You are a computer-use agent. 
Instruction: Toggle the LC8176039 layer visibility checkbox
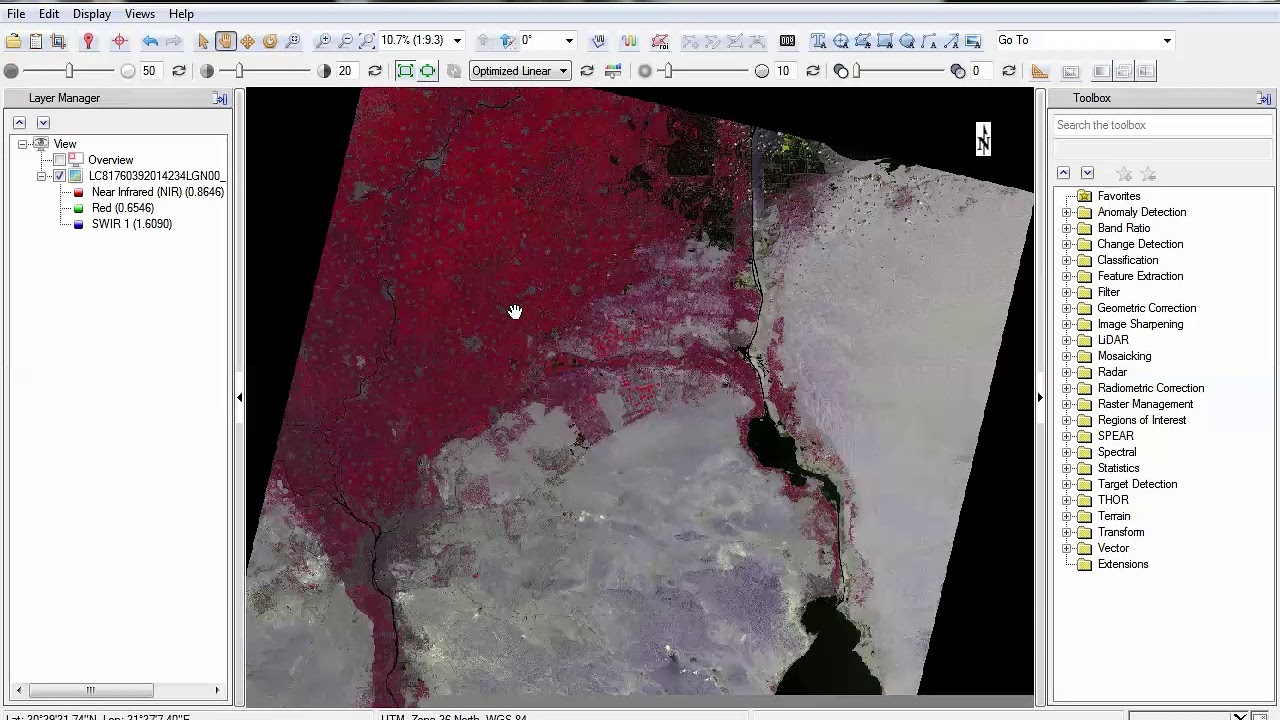[x=60, y=176]
